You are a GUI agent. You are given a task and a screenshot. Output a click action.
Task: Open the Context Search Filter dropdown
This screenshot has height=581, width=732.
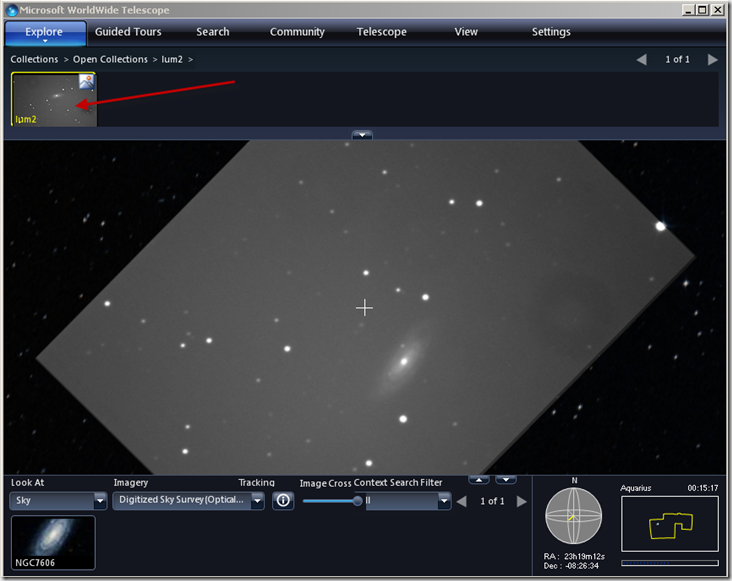[408, 501]
